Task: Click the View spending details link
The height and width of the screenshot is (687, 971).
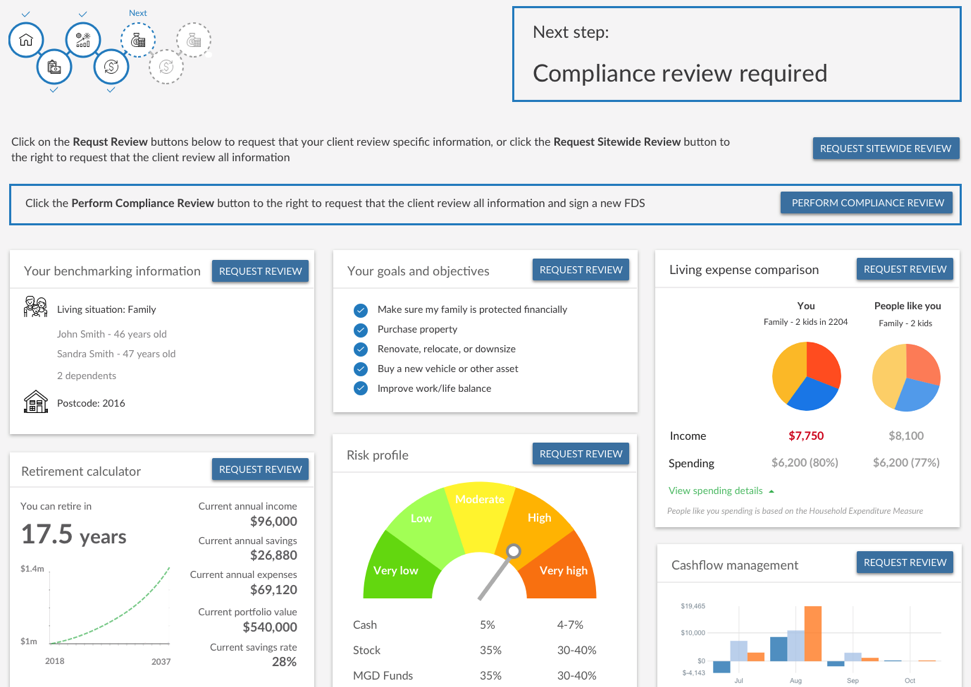Action: pyautogui.click(x=715, y=491)
